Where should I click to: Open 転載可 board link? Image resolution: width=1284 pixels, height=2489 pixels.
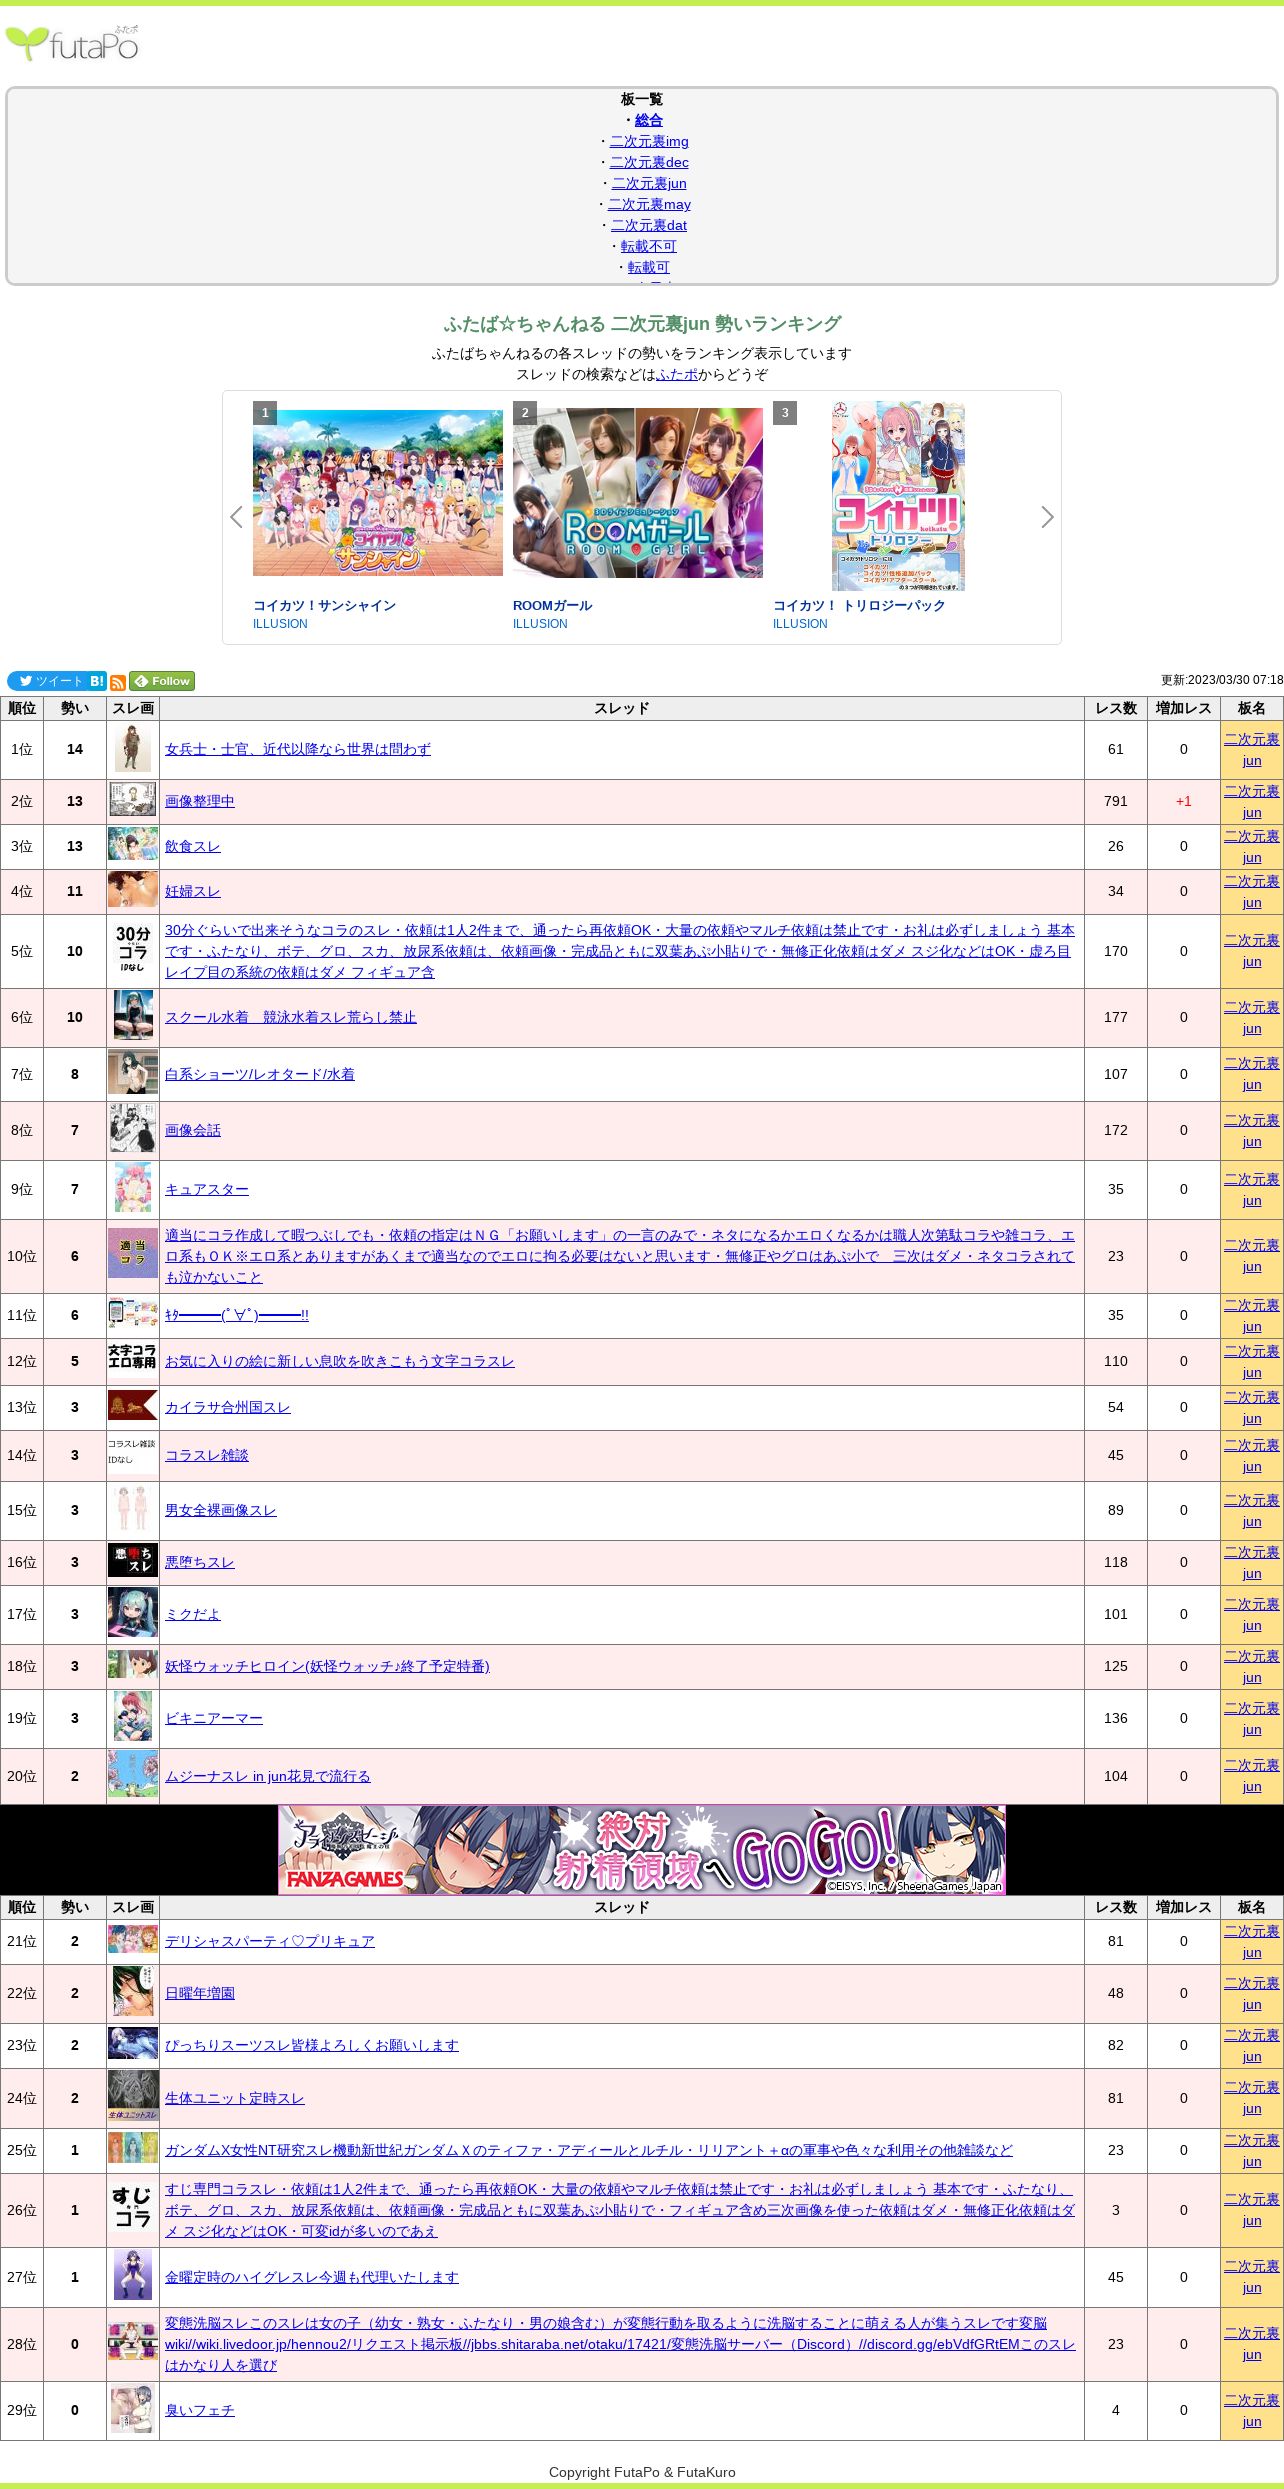[649, 267]
